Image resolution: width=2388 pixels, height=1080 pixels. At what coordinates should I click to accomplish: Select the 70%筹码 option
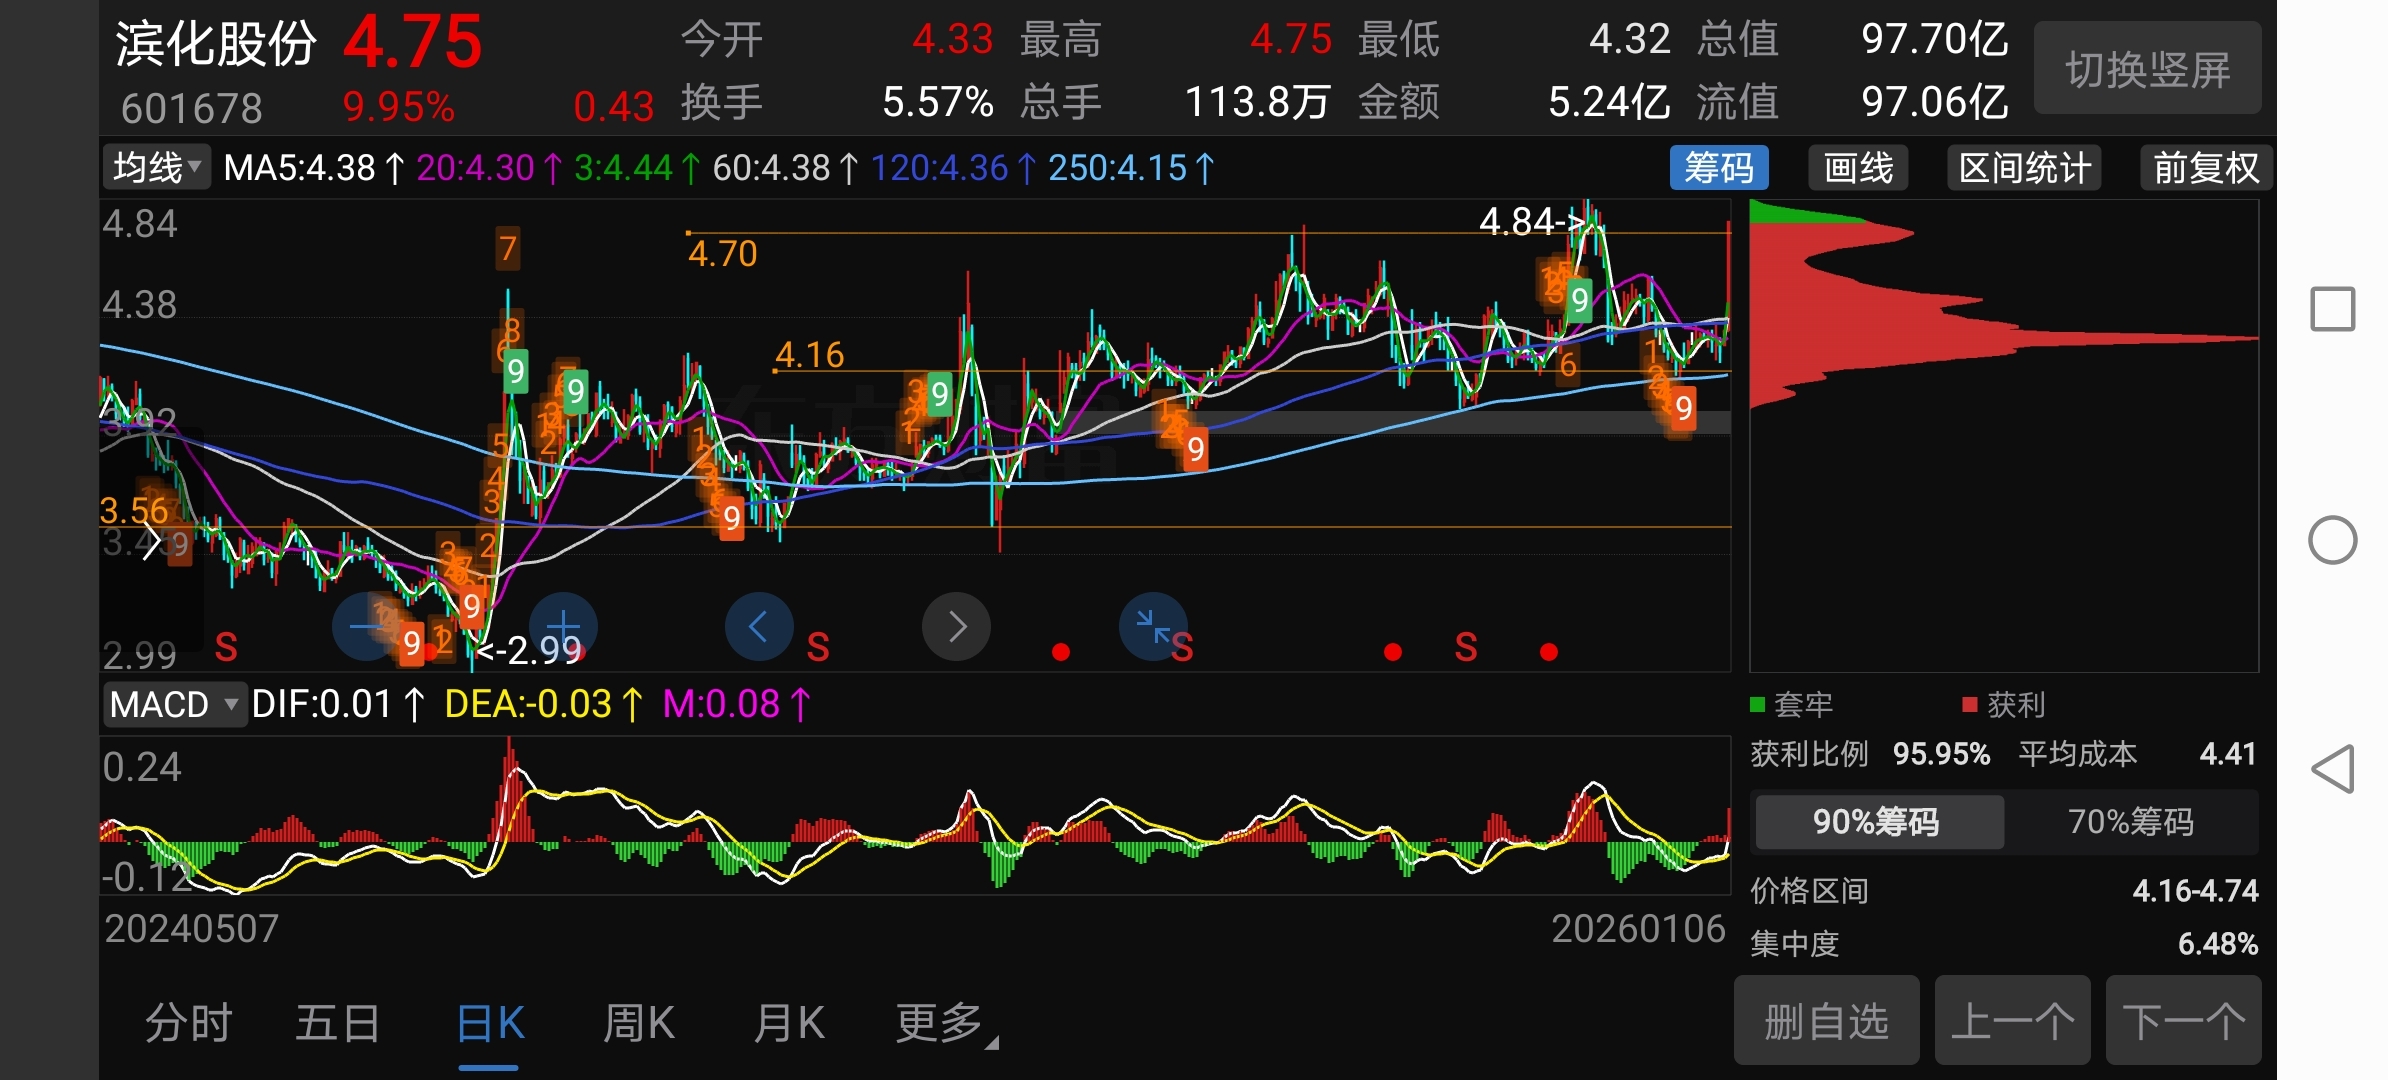coord(2130,822)
